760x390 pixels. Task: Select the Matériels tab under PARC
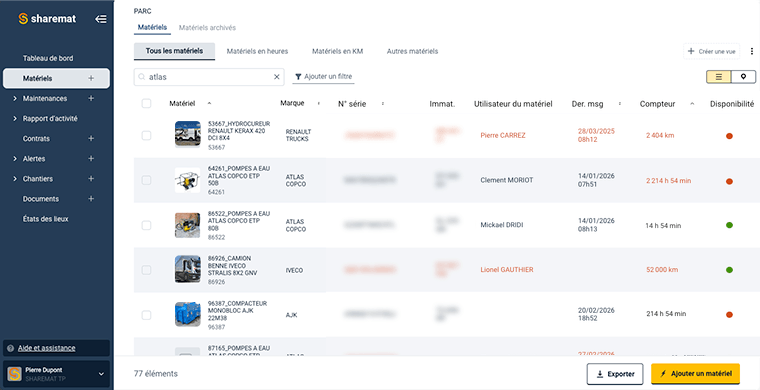click(152, 28)
